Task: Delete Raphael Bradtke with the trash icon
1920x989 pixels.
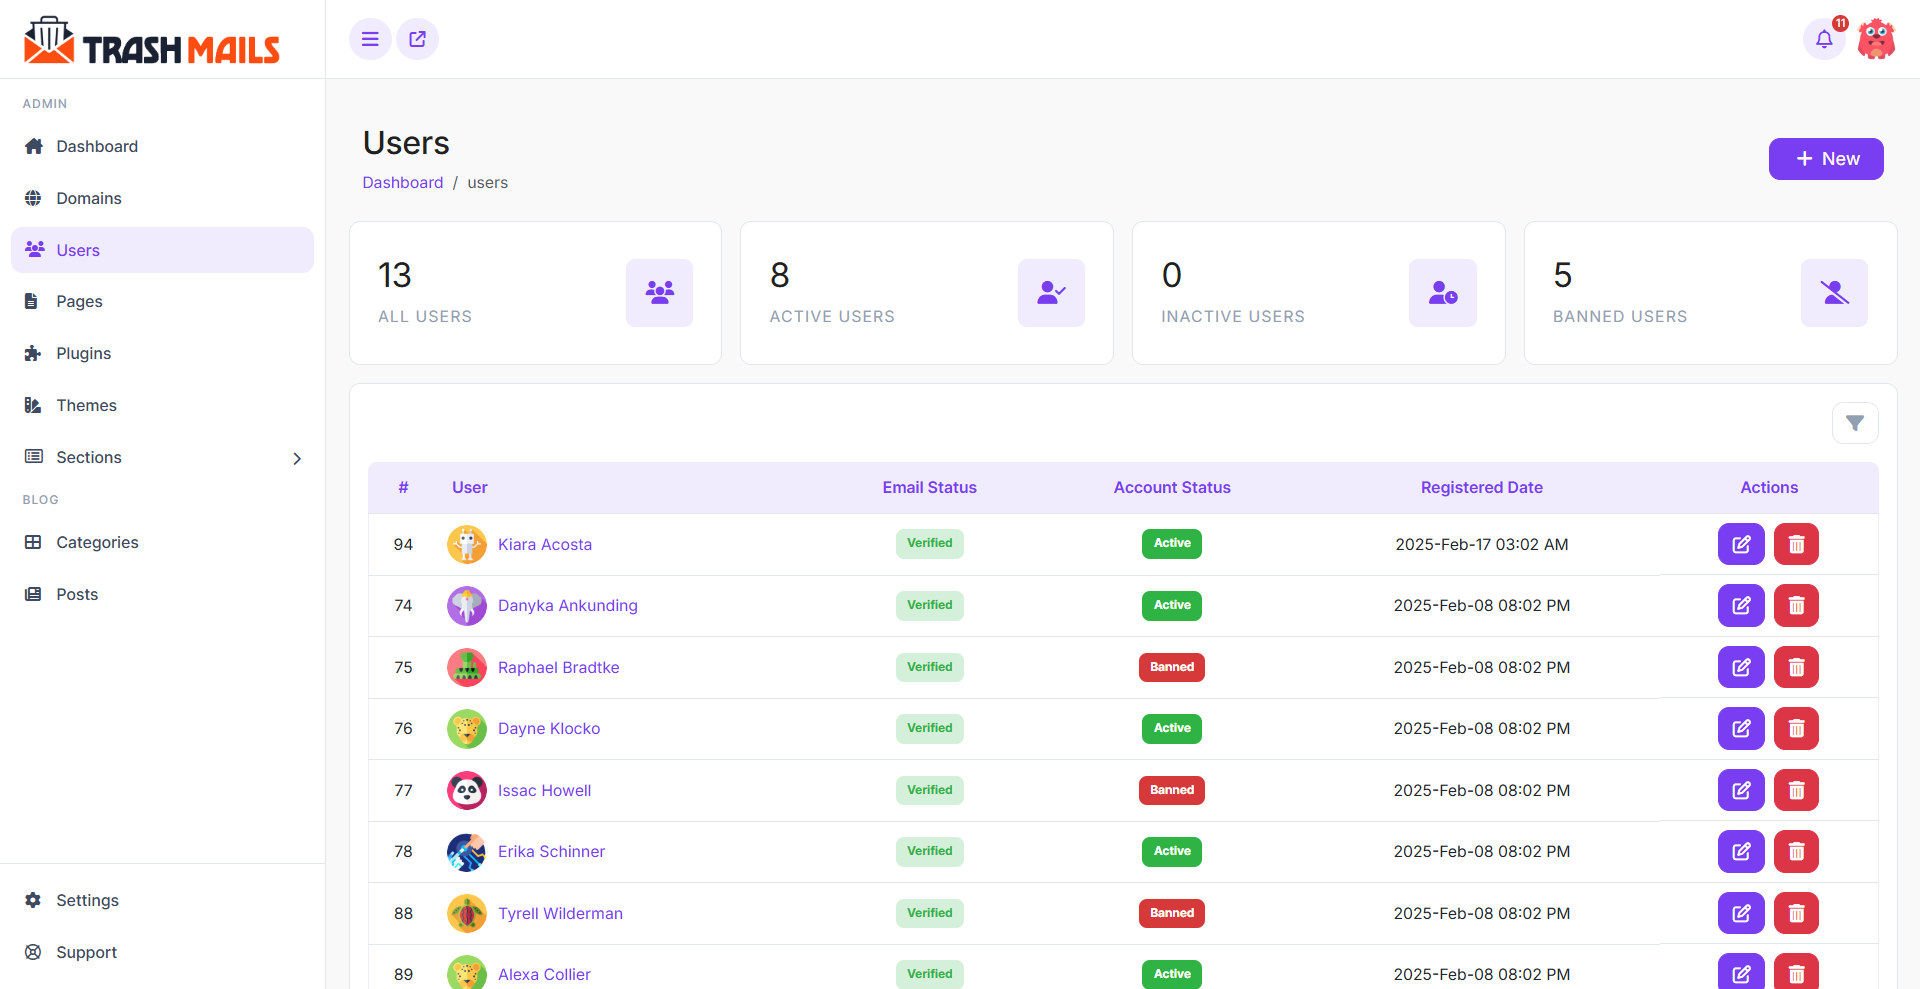Action: pos(1795,667)
